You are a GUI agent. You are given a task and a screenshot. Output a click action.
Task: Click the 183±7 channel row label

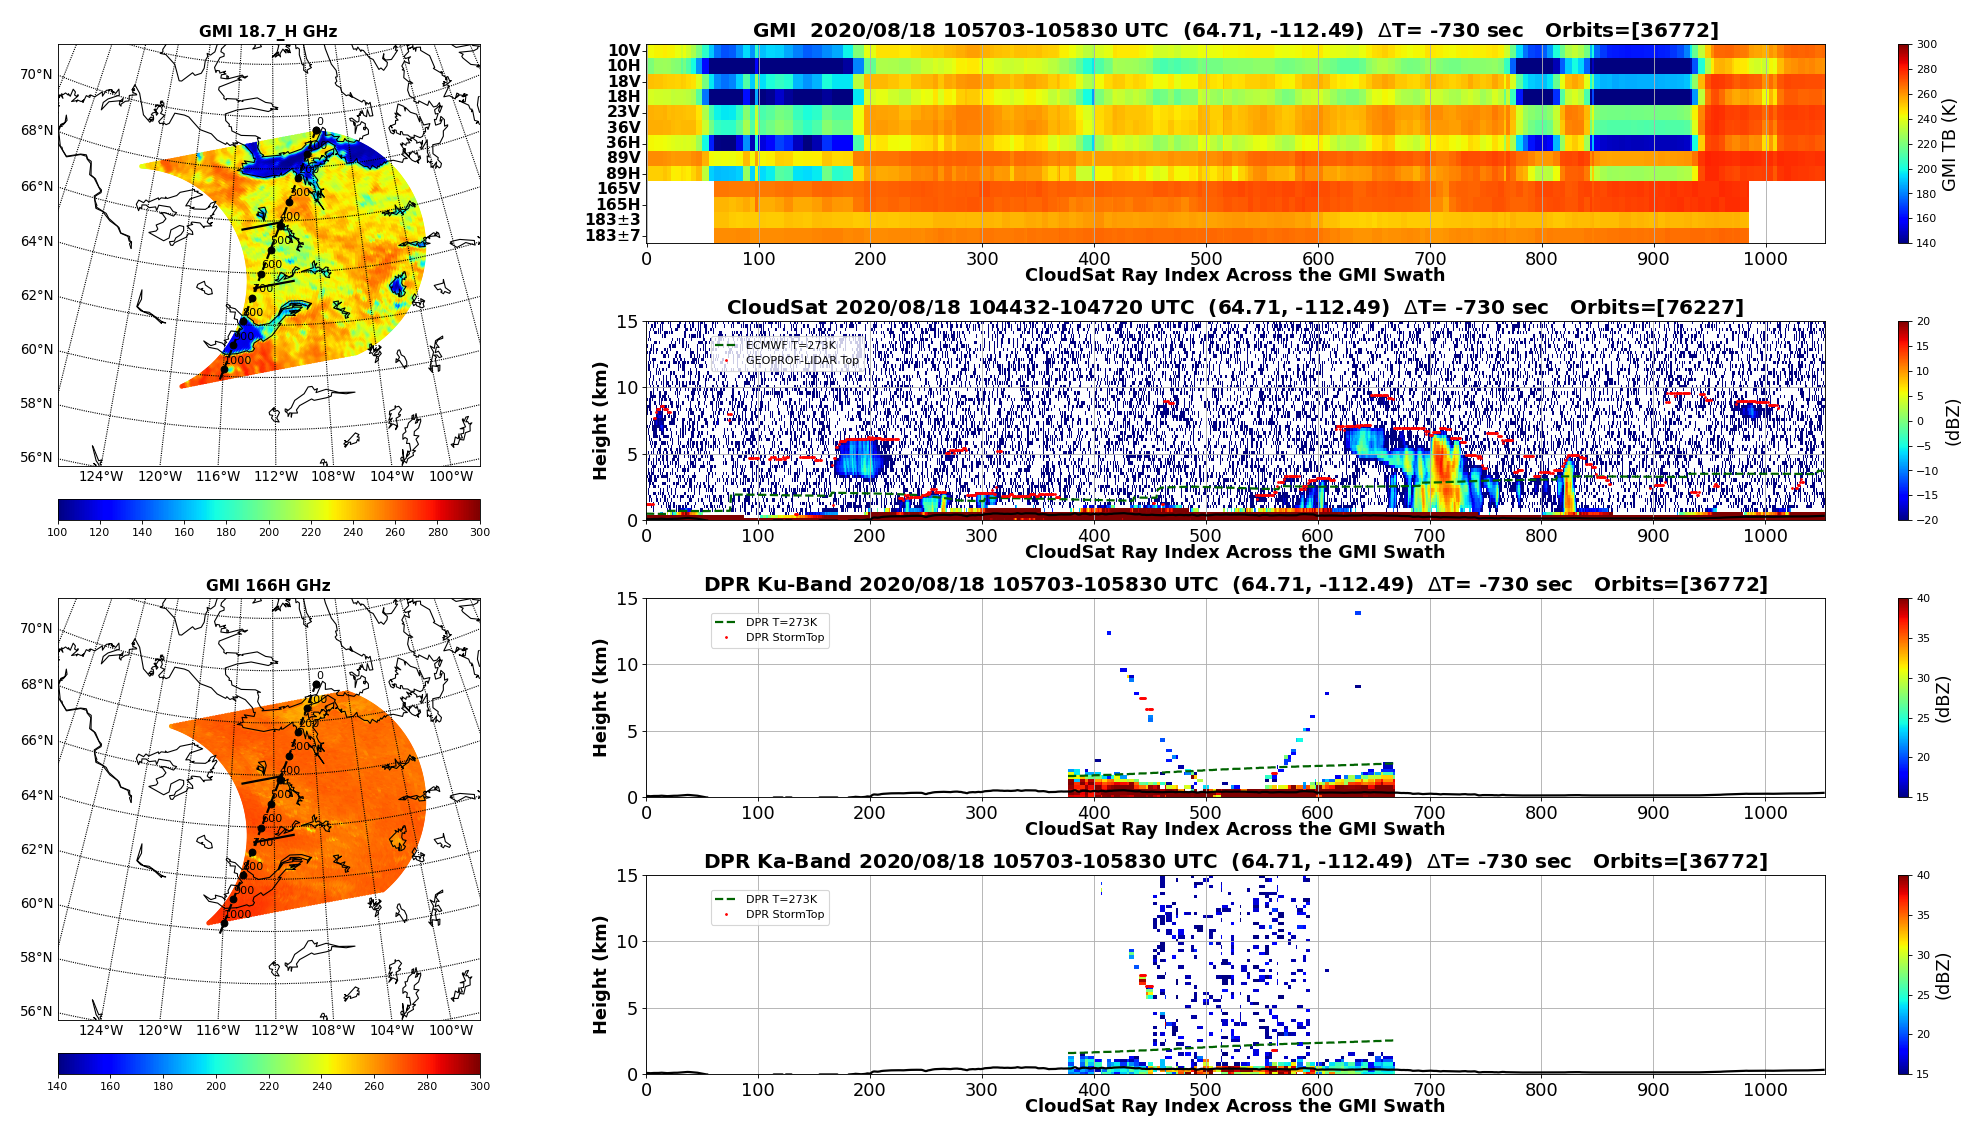click(613, 236)
